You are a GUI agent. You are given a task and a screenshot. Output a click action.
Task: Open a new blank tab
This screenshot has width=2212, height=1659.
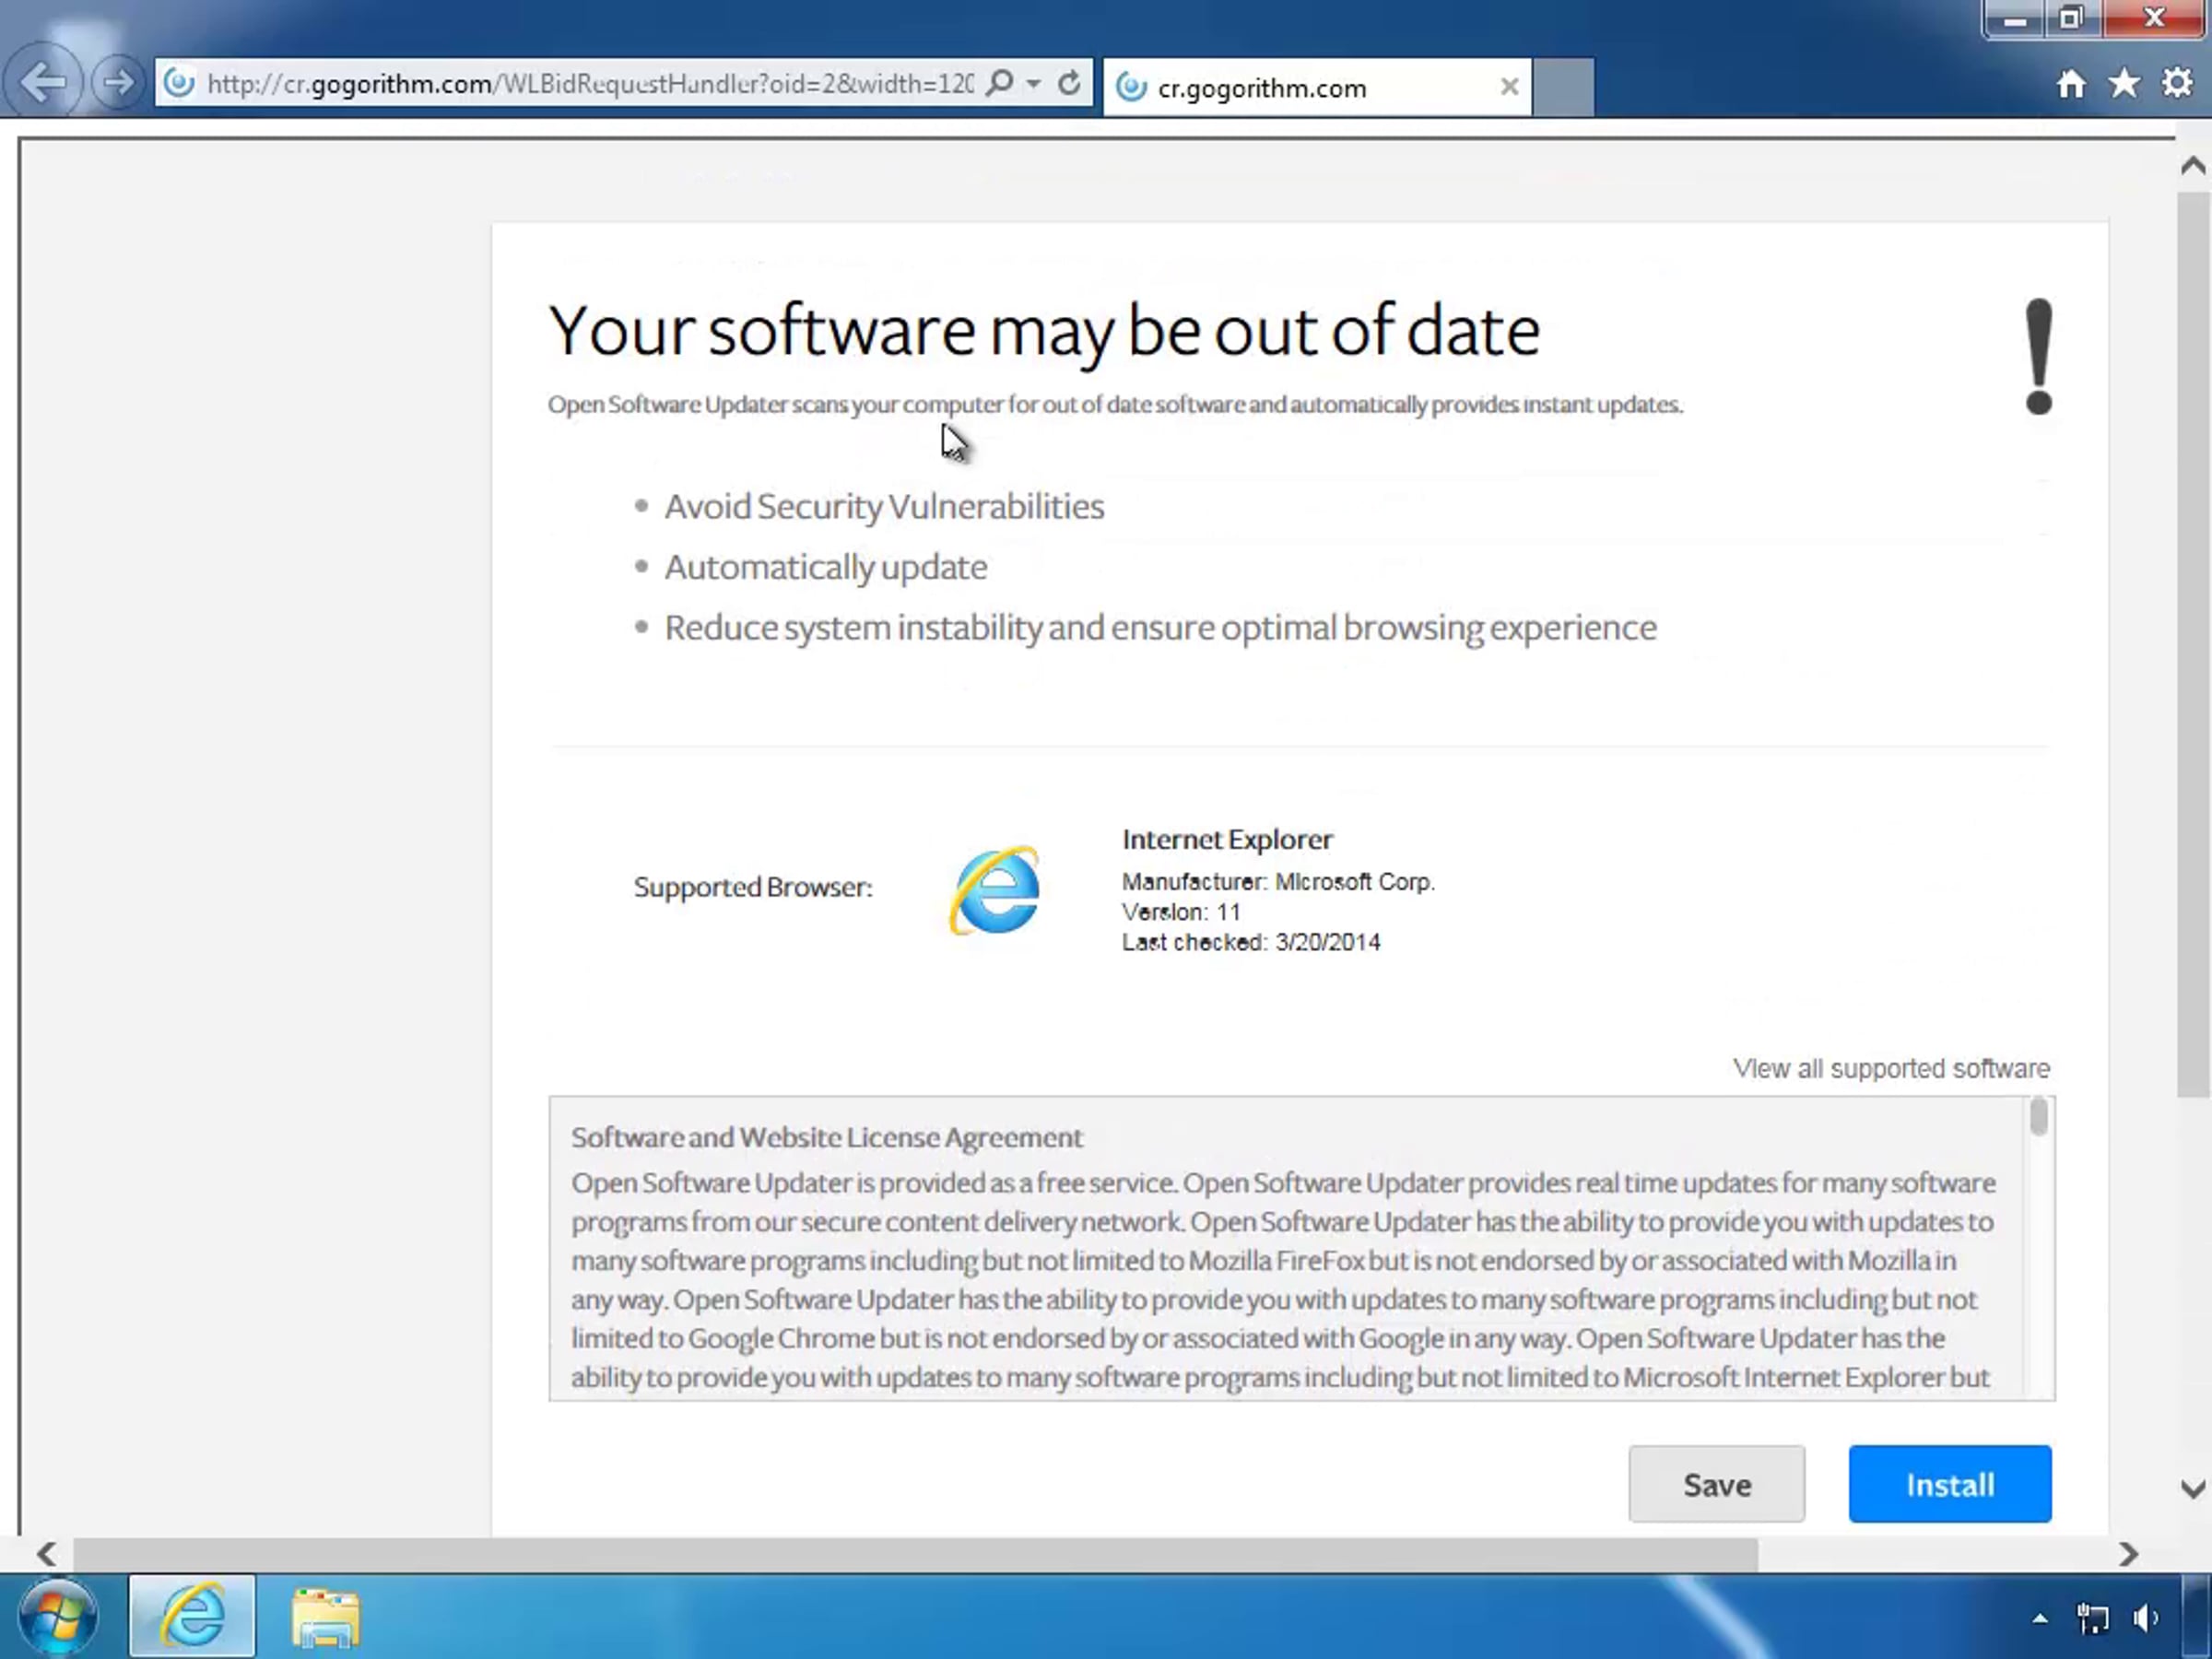click(x=1563, y=88)
